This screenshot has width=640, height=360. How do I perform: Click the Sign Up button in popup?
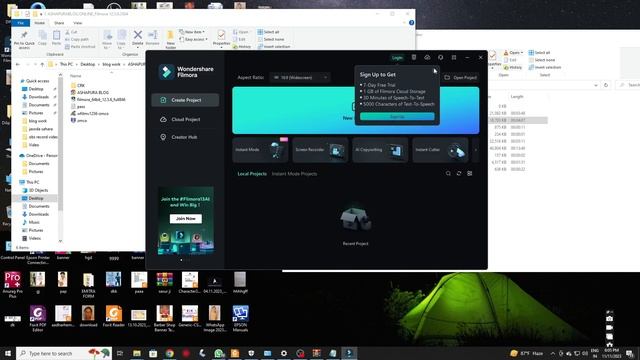(x=397, y=116)
